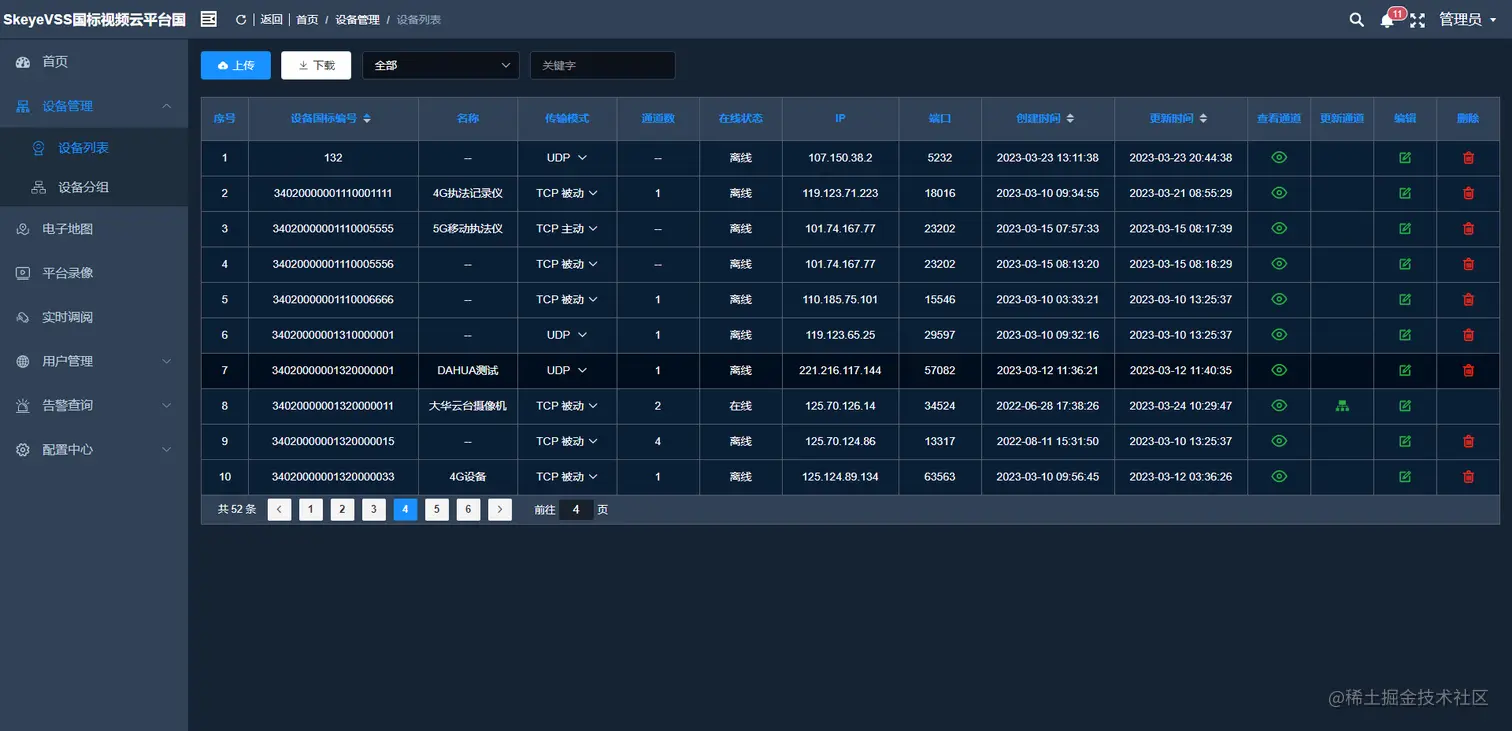Edit the 5G移动执法仪 device
This screenshot has width=1512, height=731.
click(1405, 228)
